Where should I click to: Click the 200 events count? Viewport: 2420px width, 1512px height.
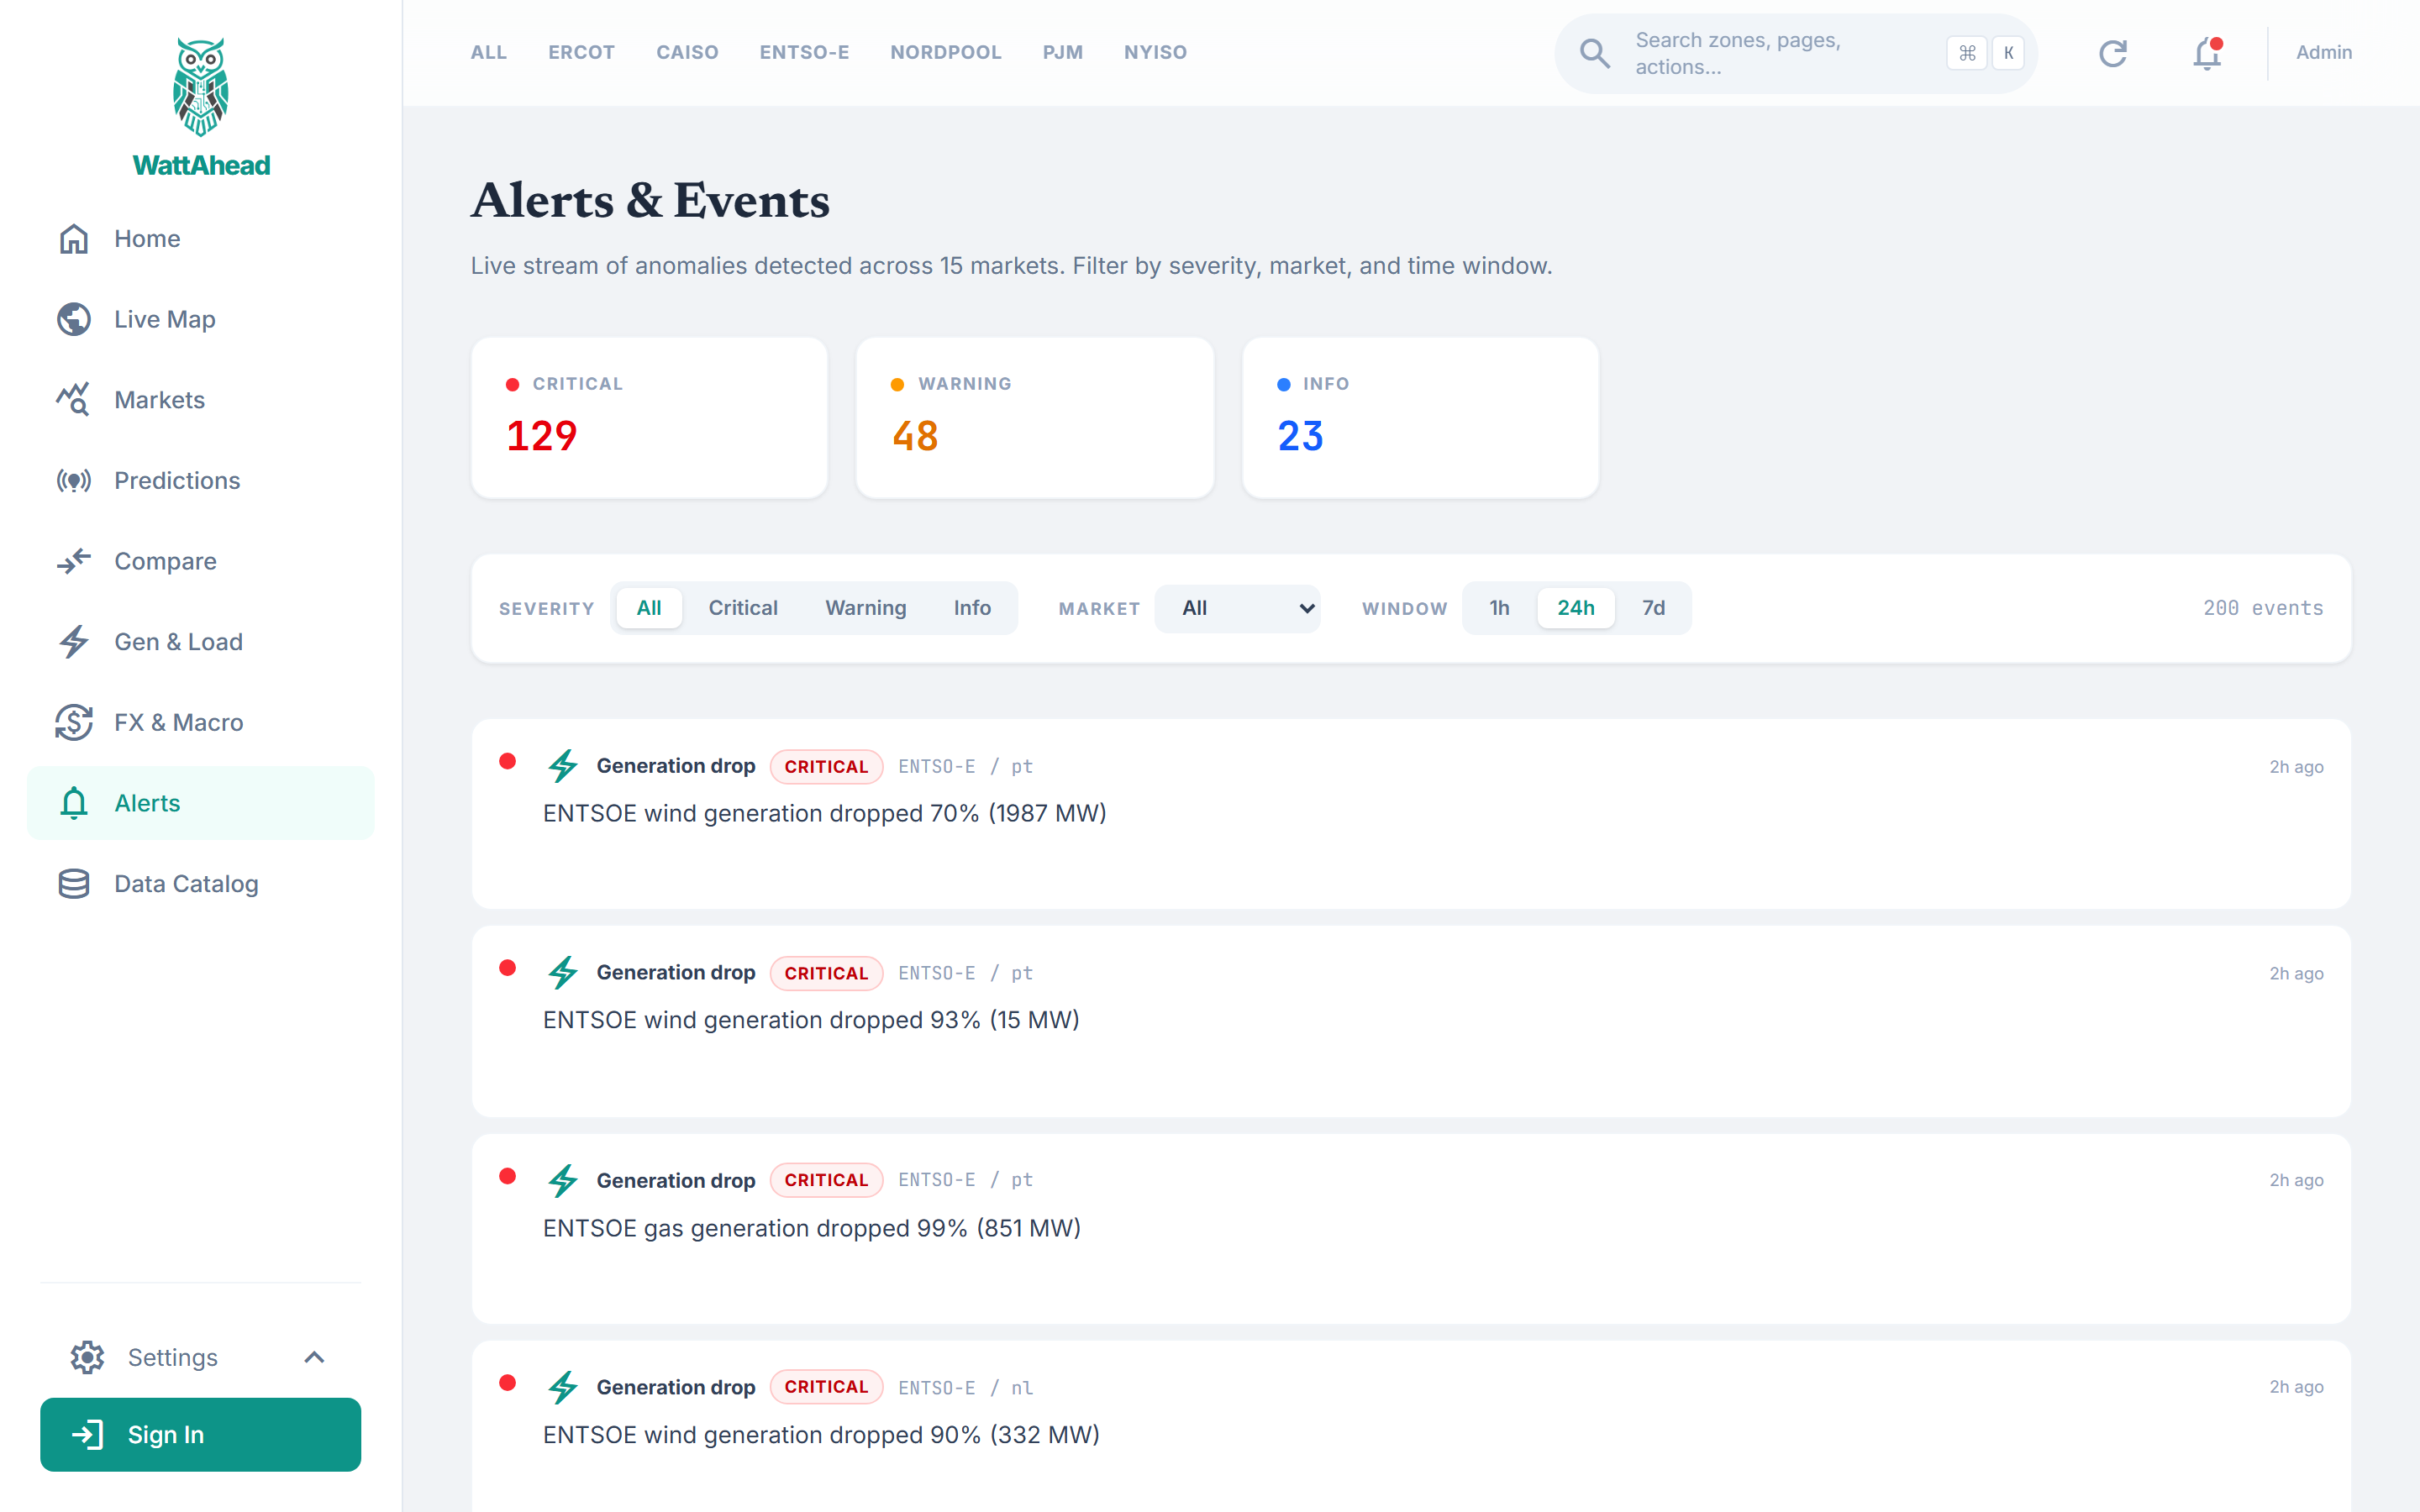click(x=2263, y=608)
